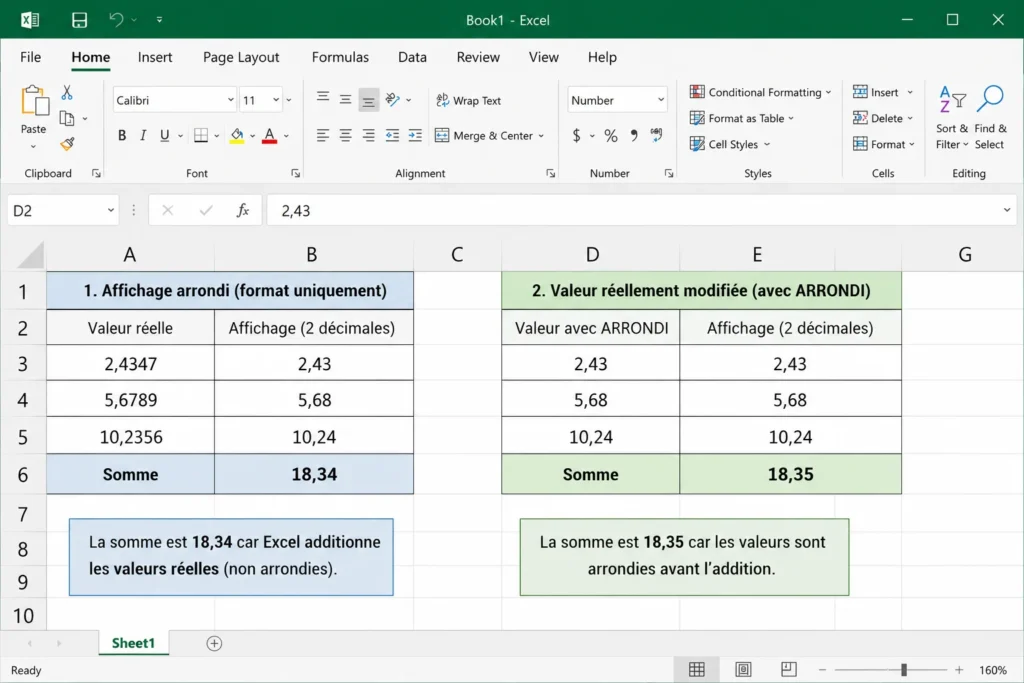Image resolution: width=1024 pixels, height=683 pixels.
Task: Click the Increase Decimal icon
Action: coord(656,135)
